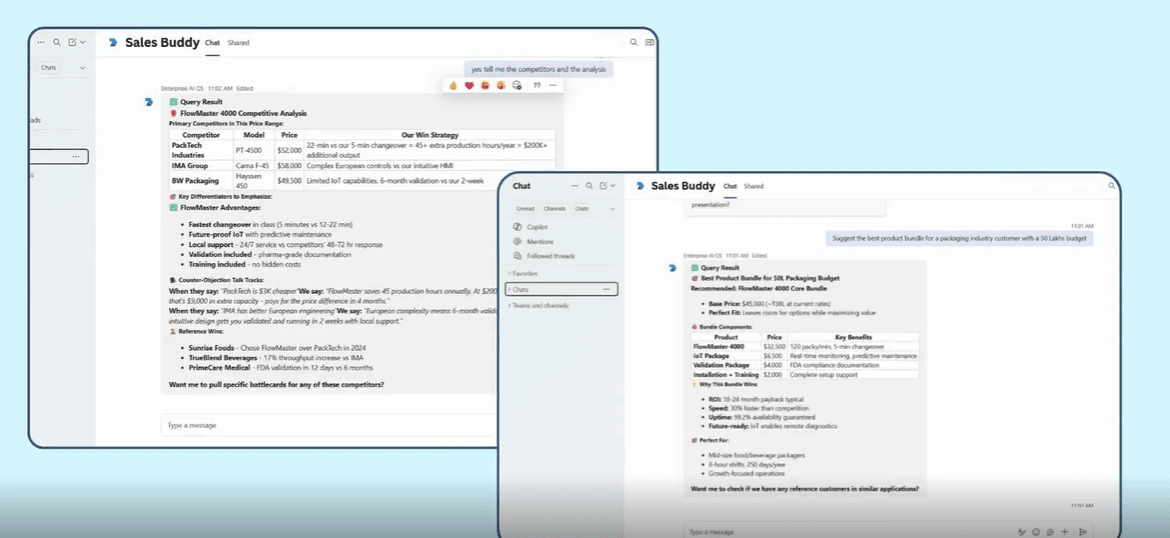The height and width of the screenshot is (538, 1170).
Task: Expand the Favorites section
Action: [525, 272]
